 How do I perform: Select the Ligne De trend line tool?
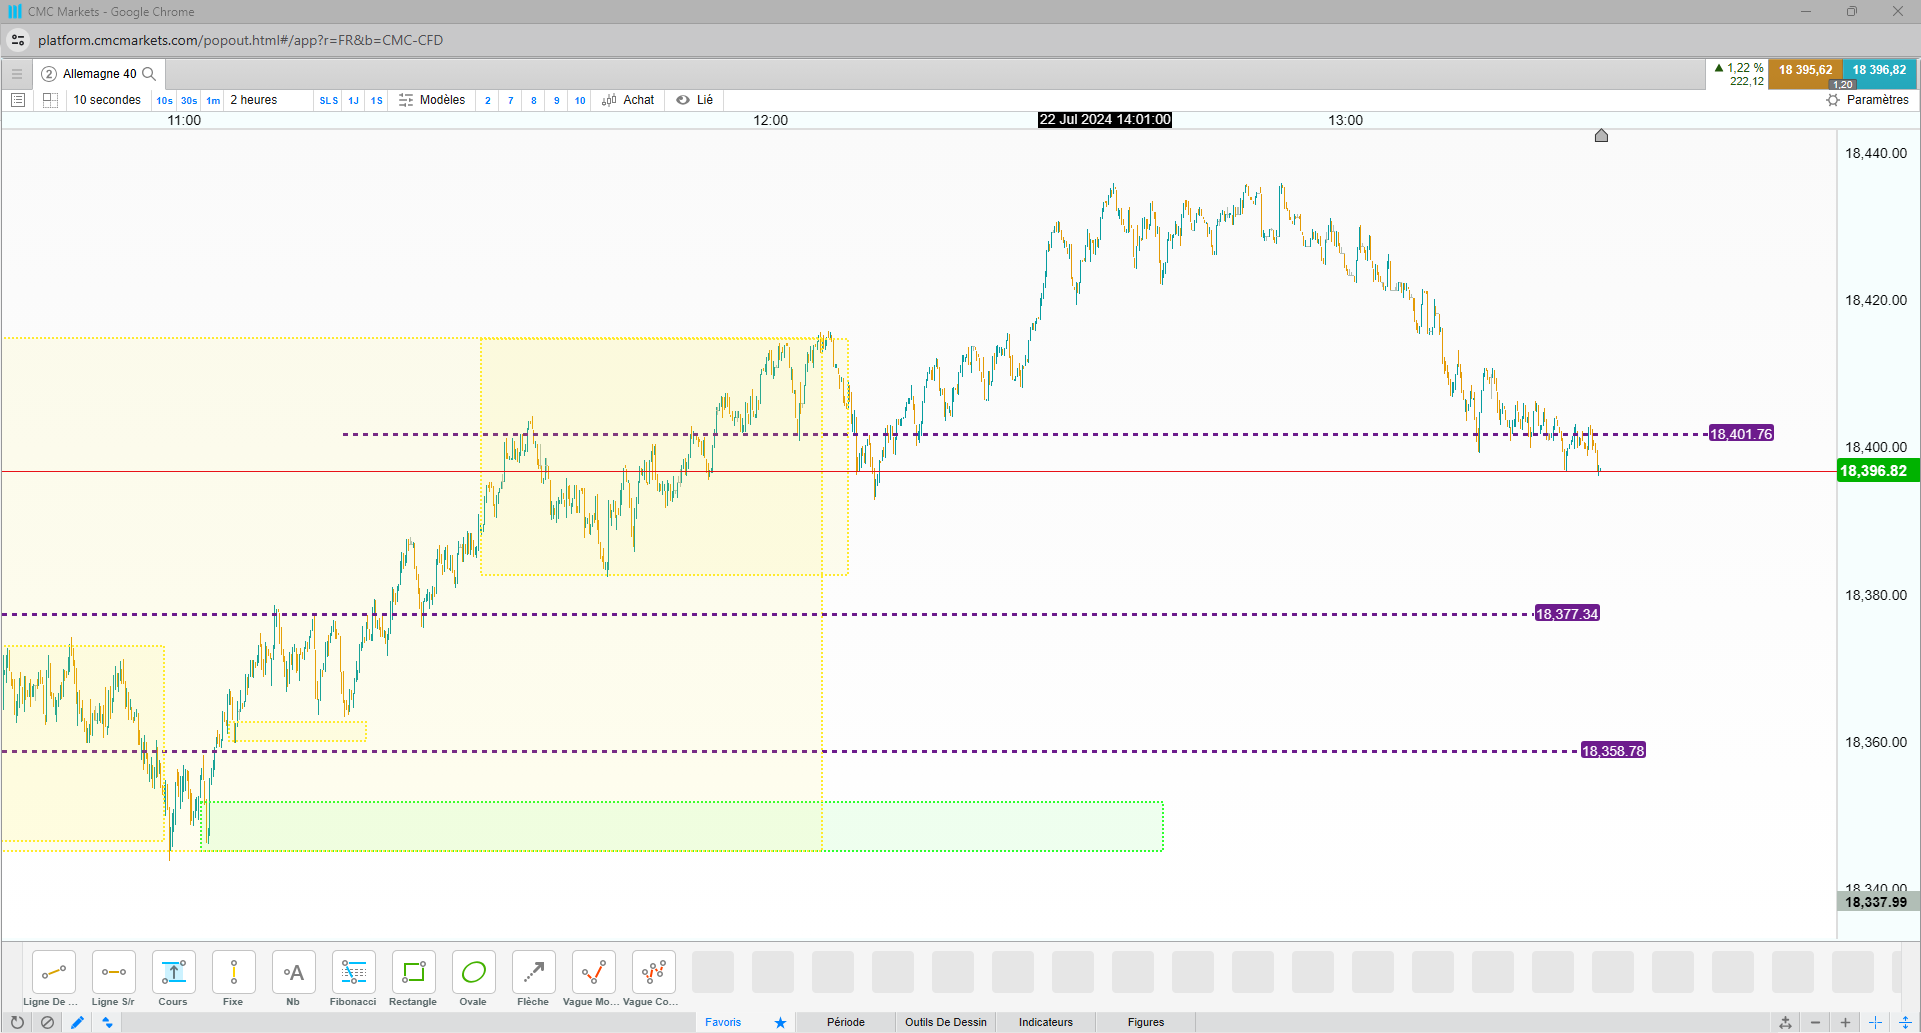53,979
